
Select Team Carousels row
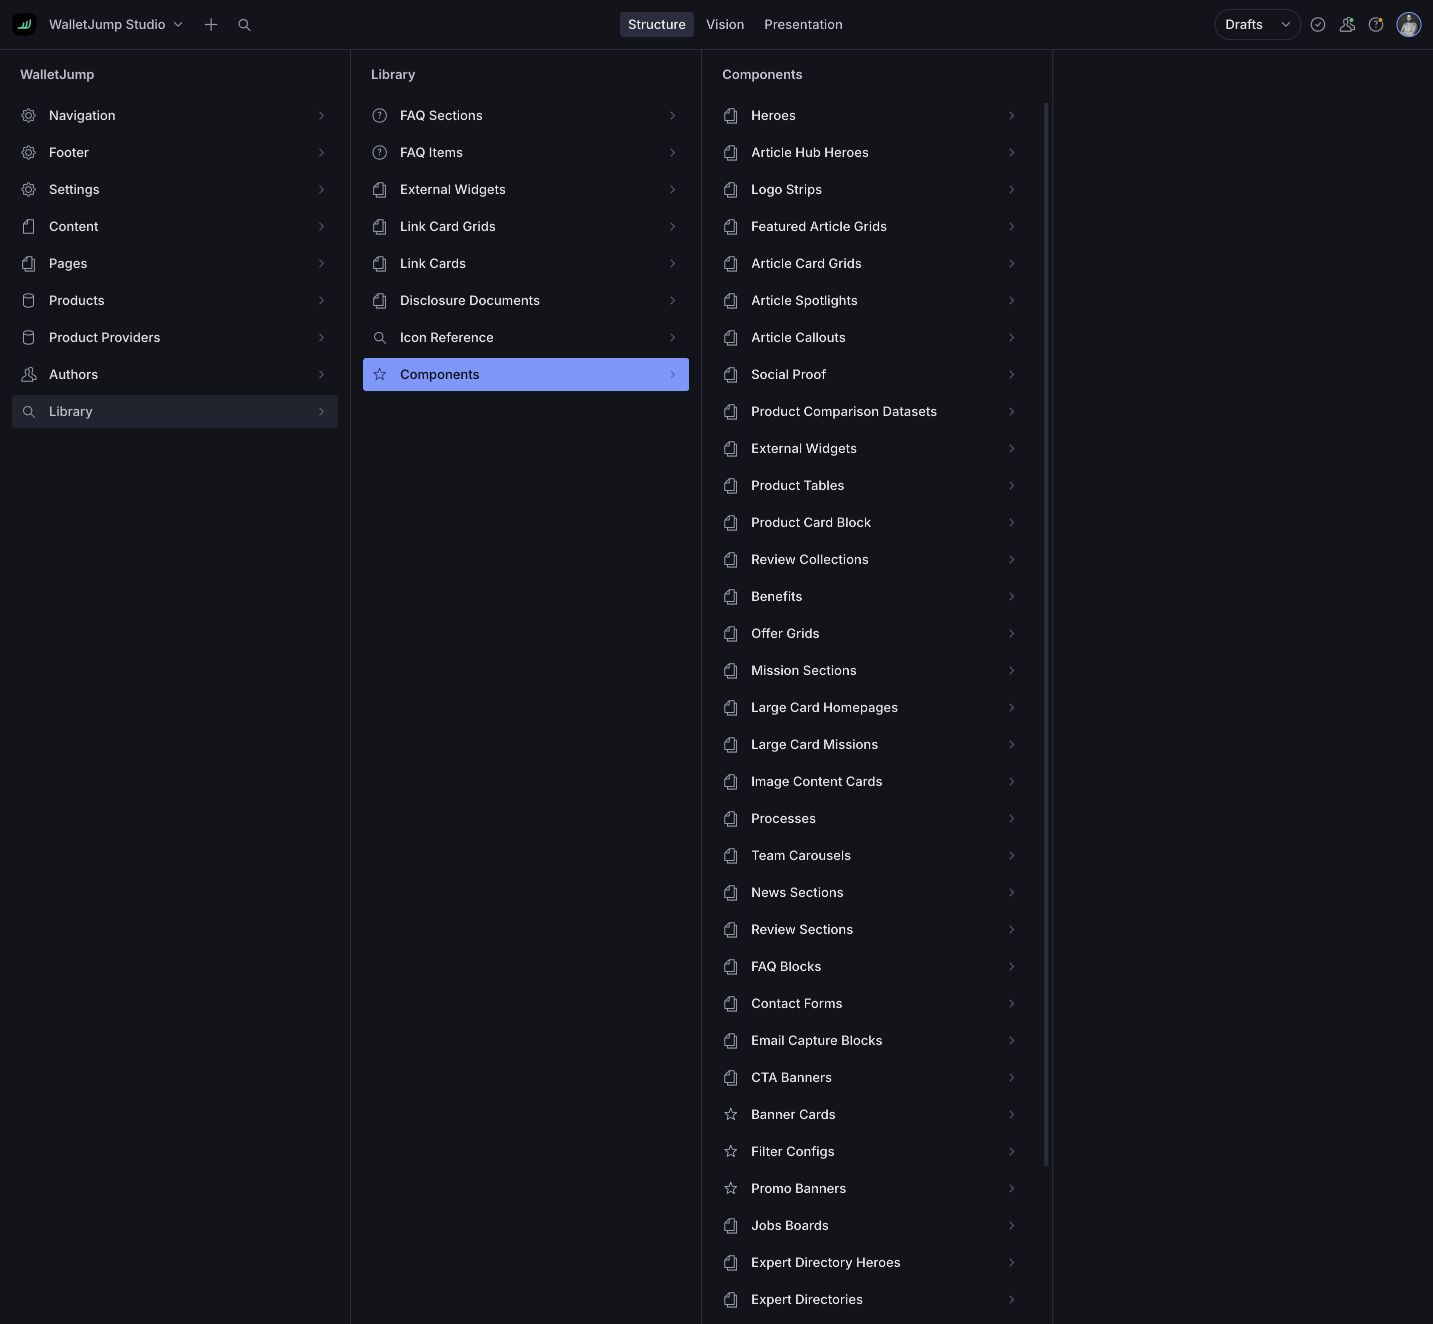(871, 855)
